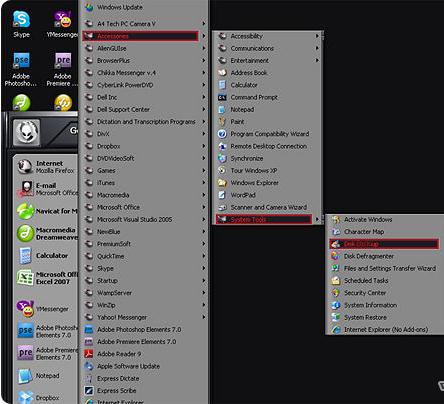Click the Paint icon in Accessories
The width and height of the screenshot is (444, 404).
222,122
